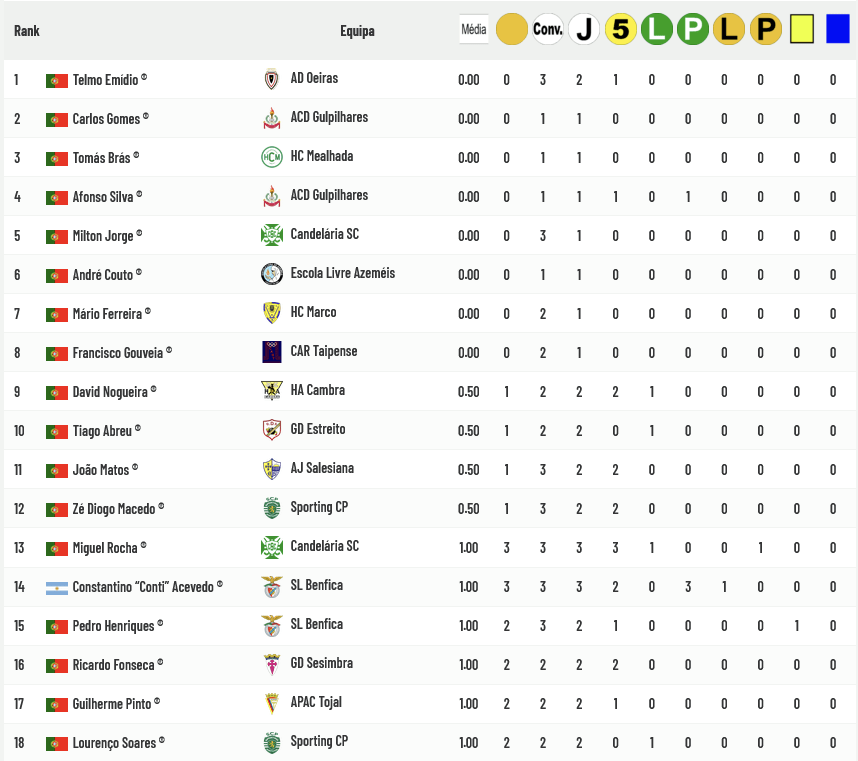Click the gold P column icon
Screen dimensions: 858x761
(765, 30)
